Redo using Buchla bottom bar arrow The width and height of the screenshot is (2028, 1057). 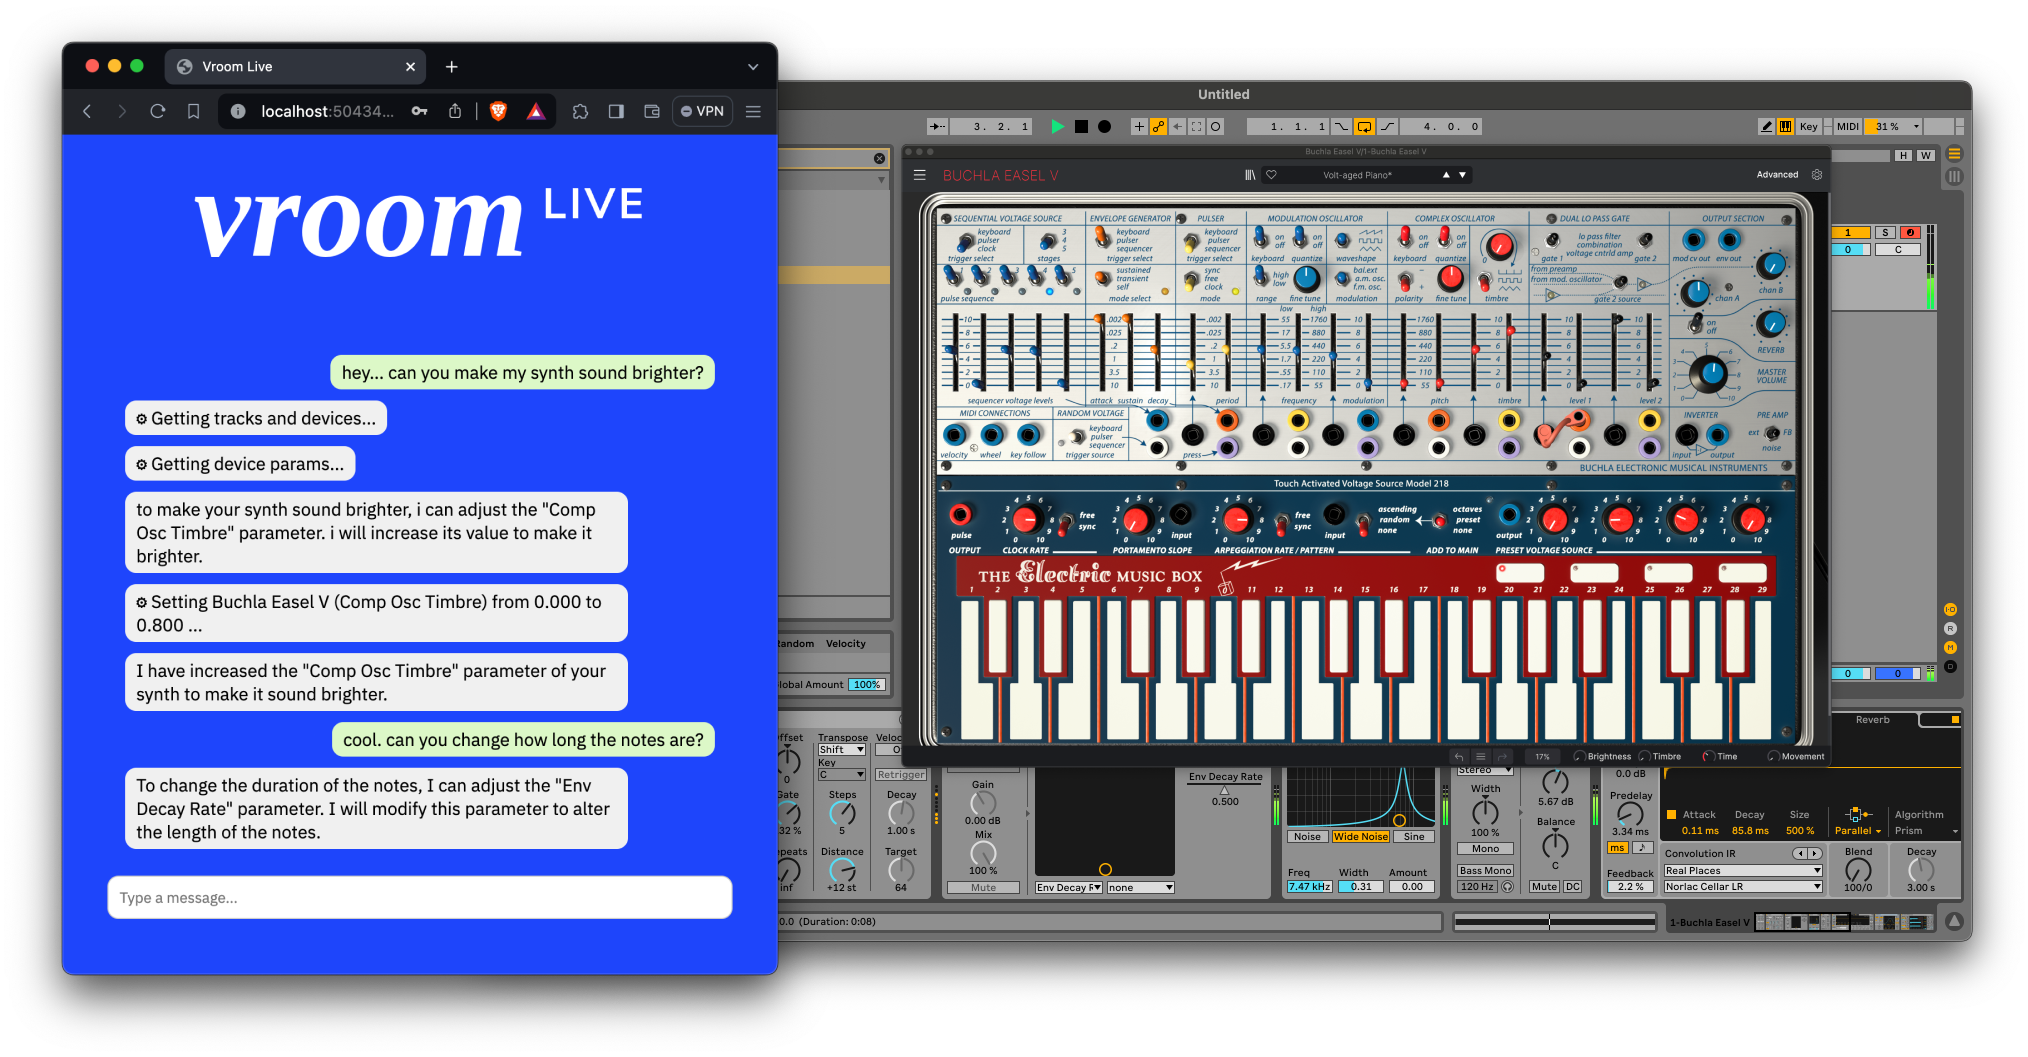pyautogui.click(x=1503, y=757)
